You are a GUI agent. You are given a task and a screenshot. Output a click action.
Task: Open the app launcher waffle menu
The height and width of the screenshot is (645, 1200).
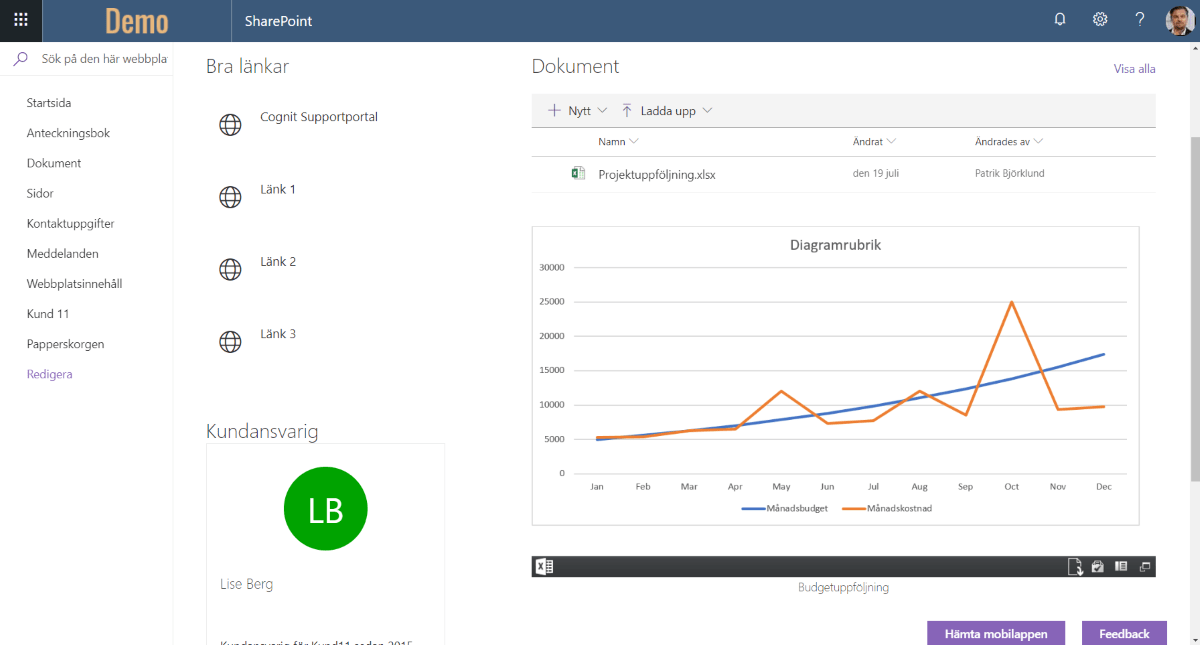point(21,20)
